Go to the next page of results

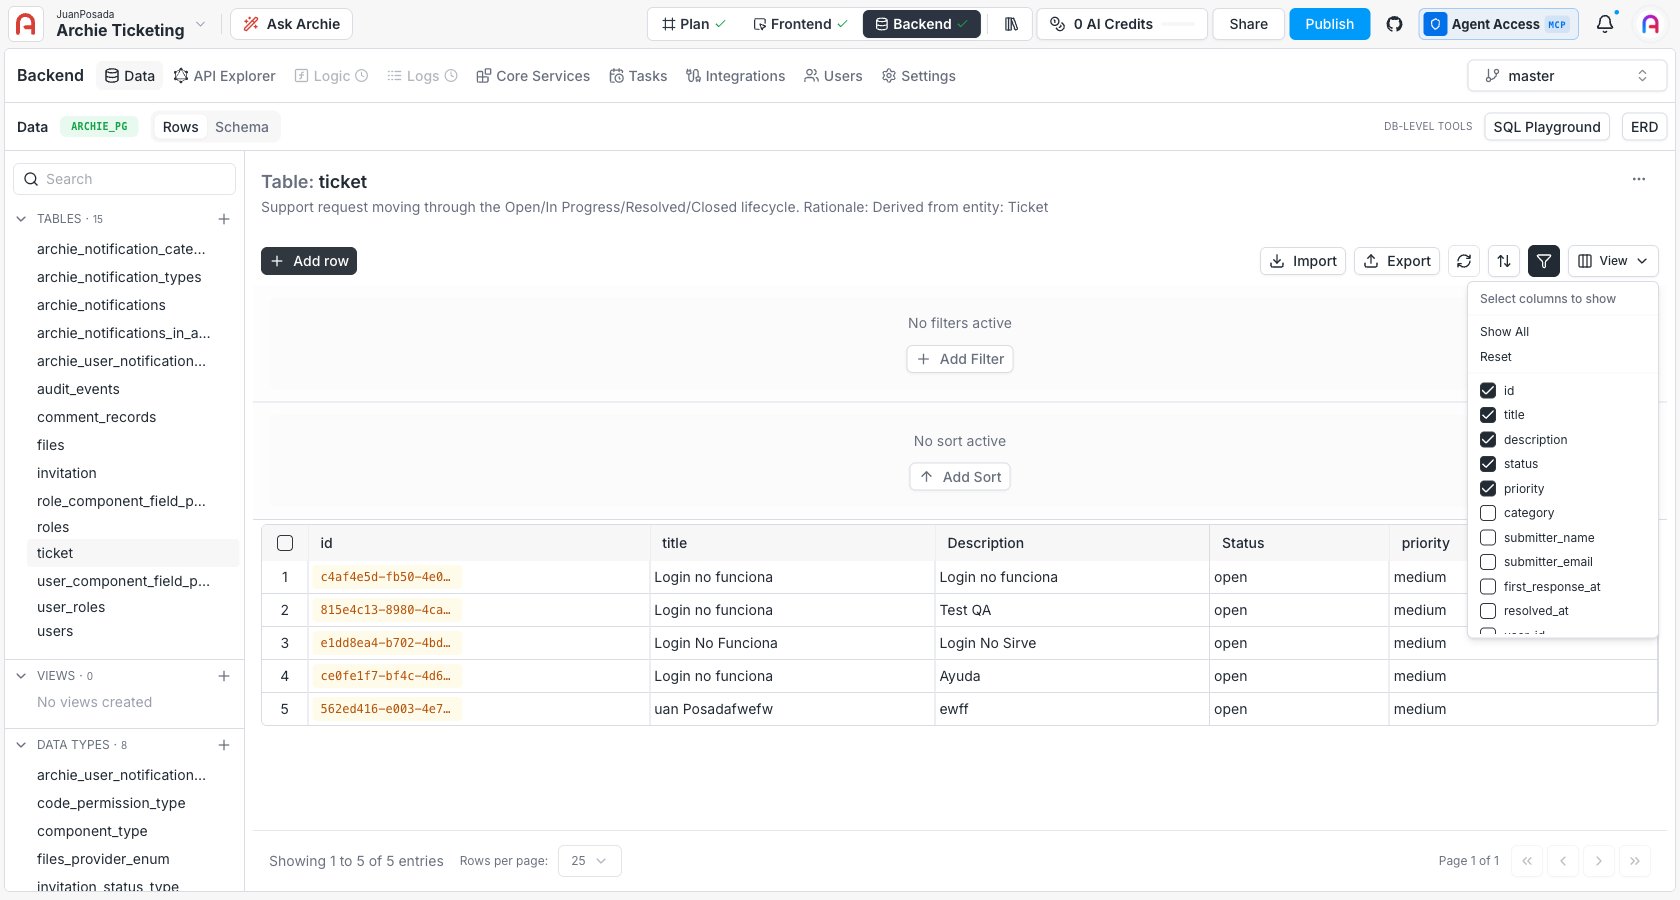click(x=1599, y=861)
